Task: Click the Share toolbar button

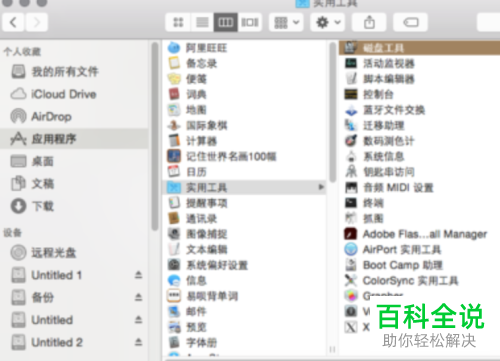Action: click(369, 22)
